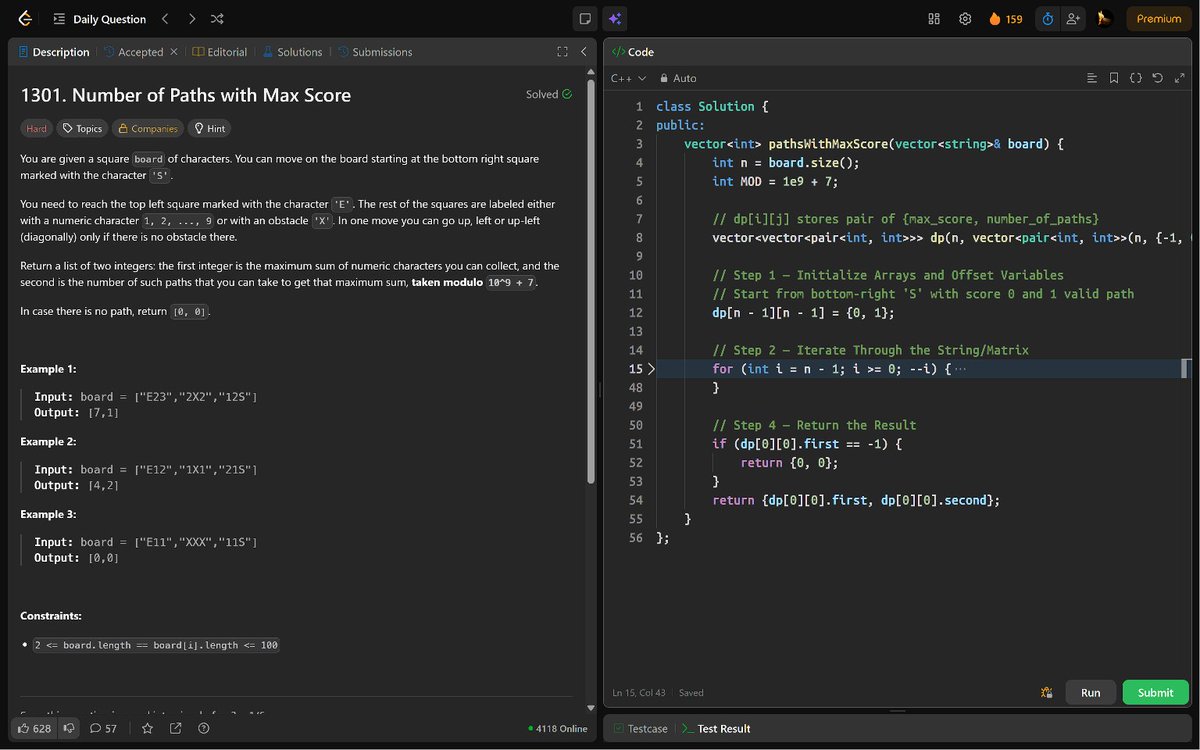The image size is (1200, 750).
Task: Click the Hard difficulty tag
Action: (x=37, y=128)
